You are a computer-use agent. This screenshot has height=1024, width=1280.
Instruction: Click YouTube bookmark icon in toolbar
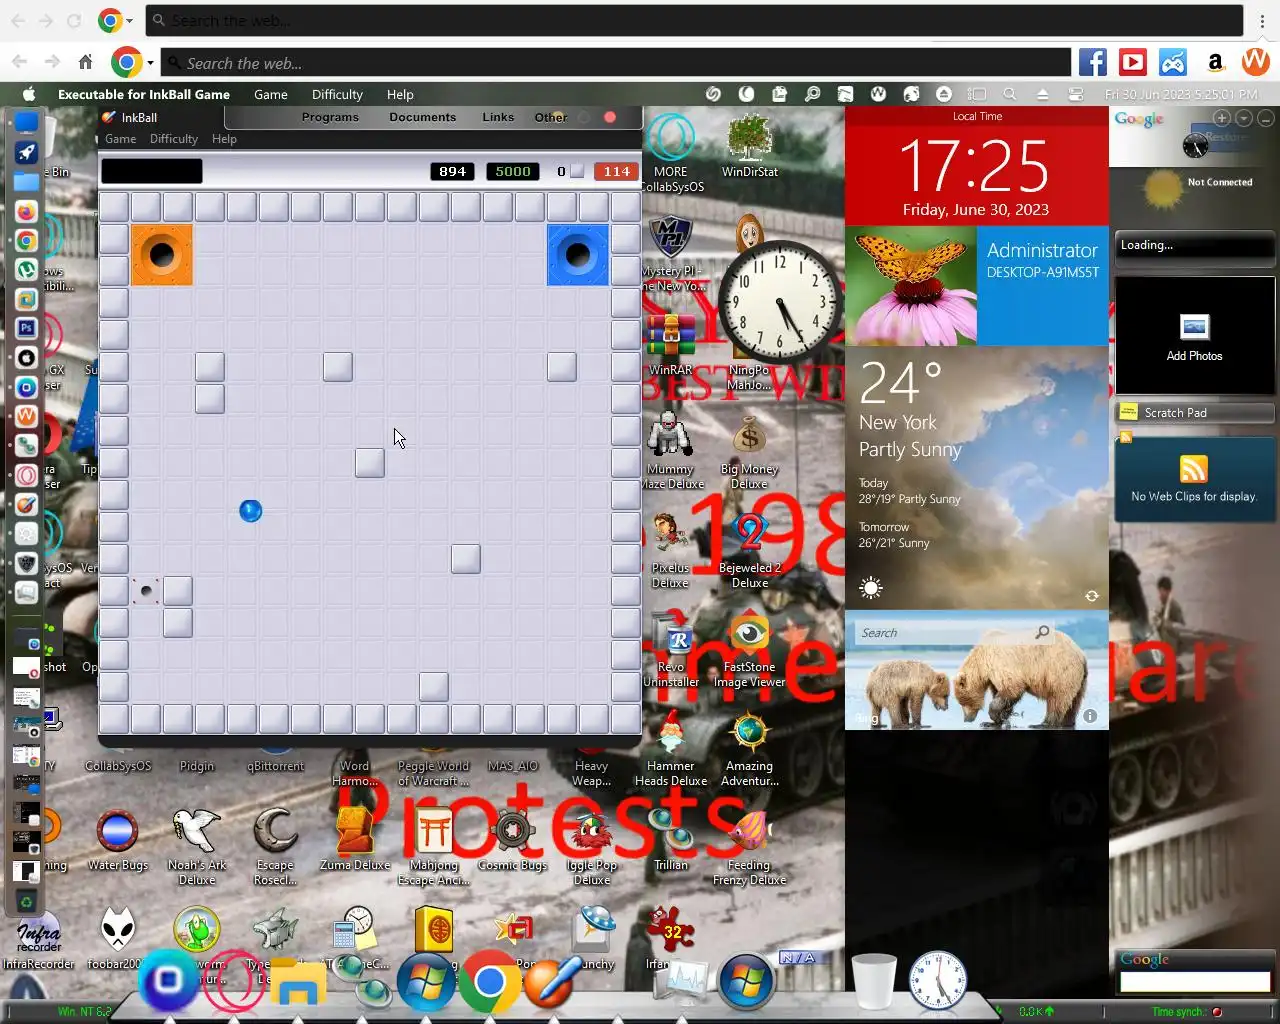point(1133,62)
